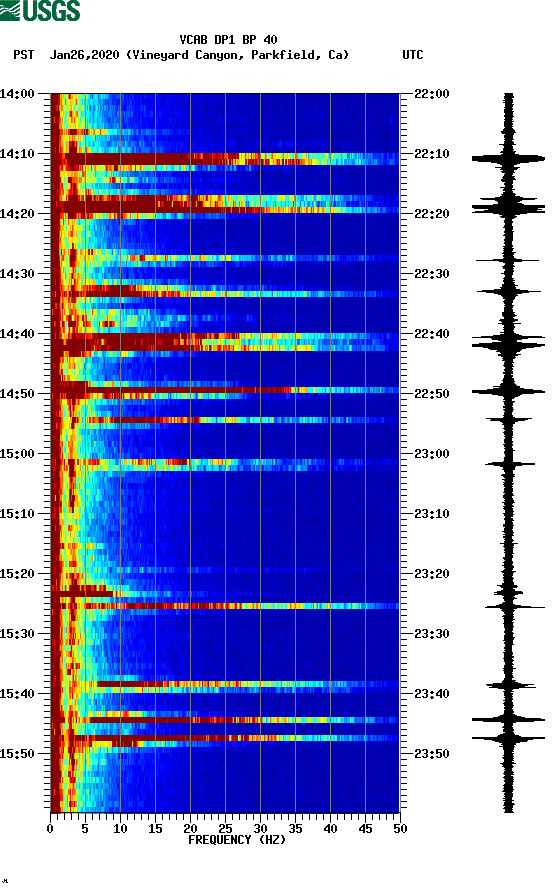Click the seismogram spike at 22:10 UTC
This screenshot has height=892, width=552.
click(508, 159)
